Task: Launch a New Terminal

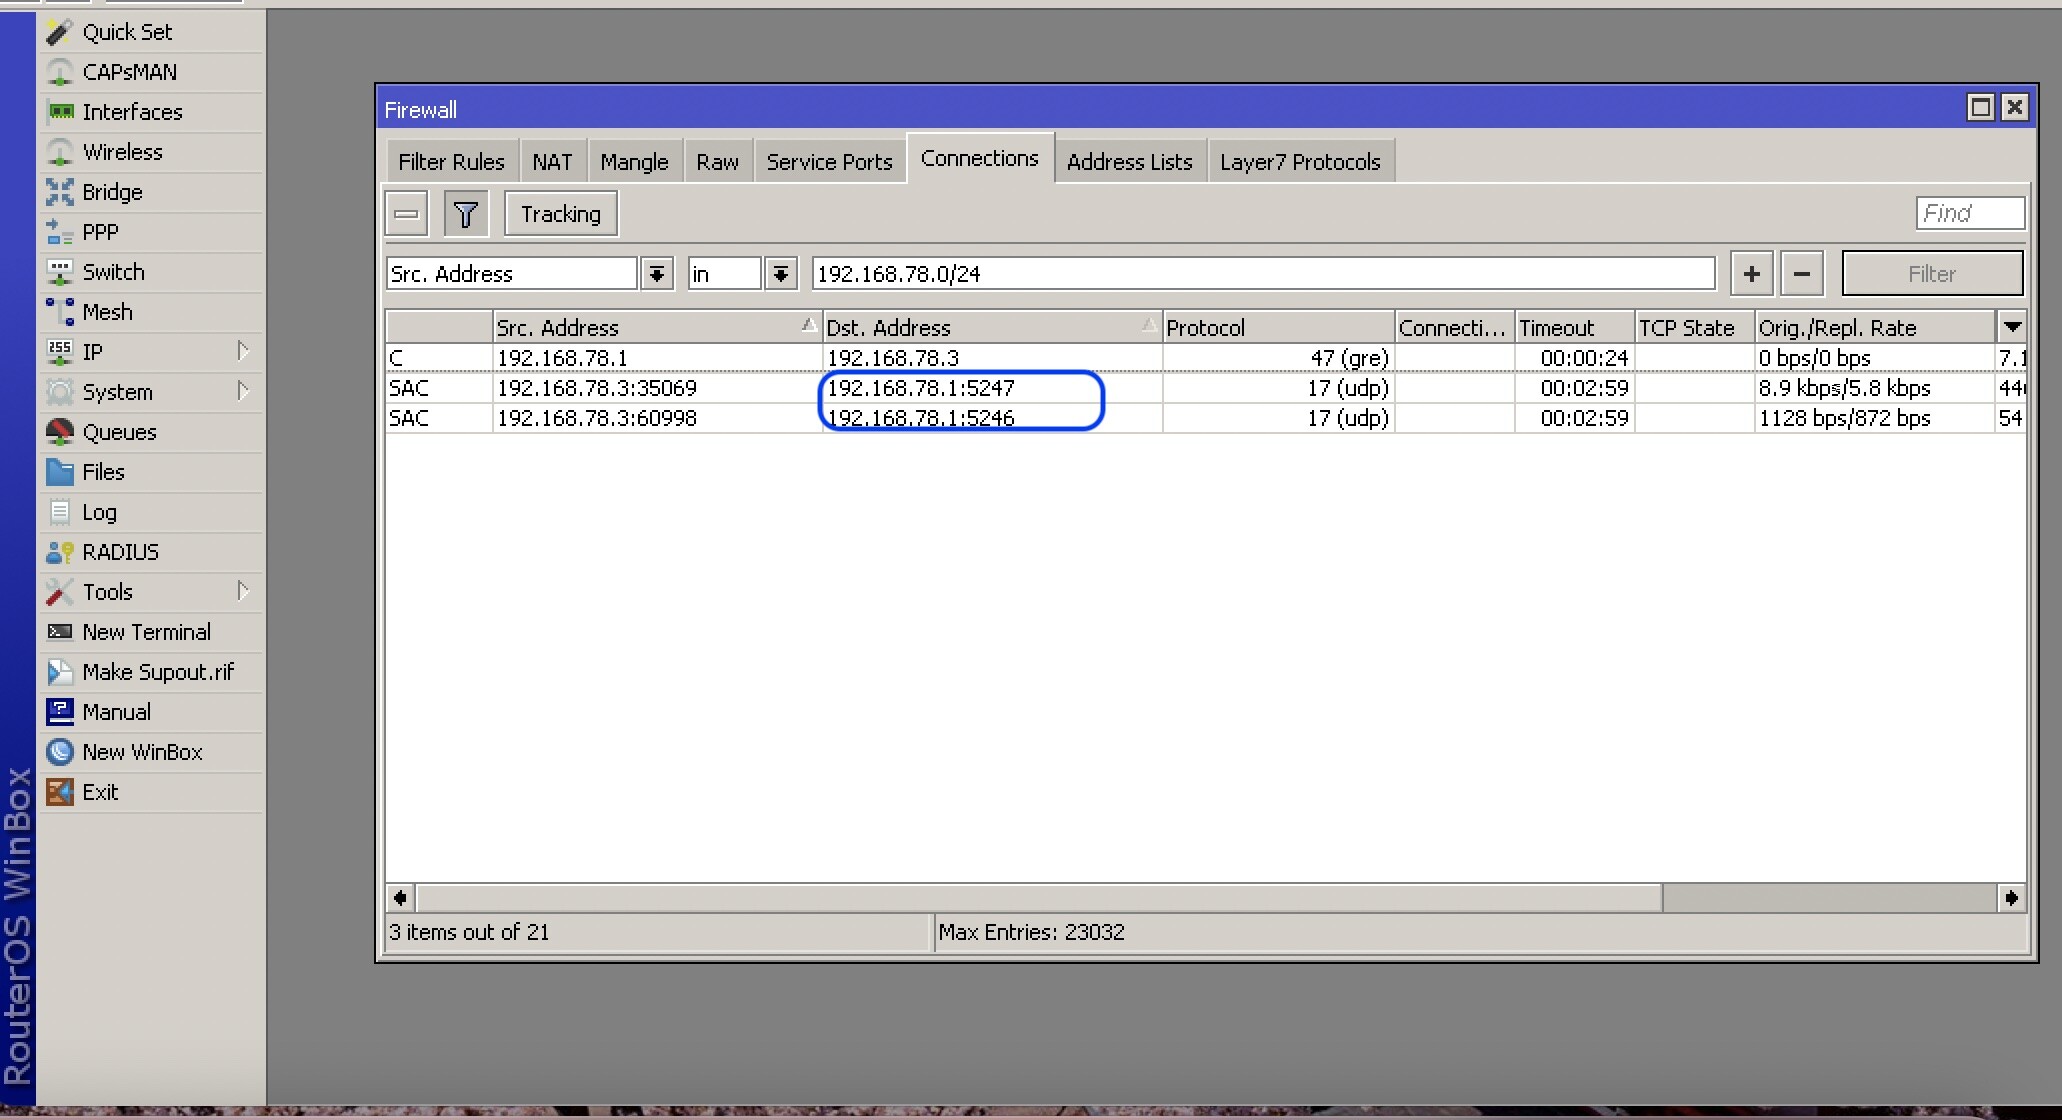Action: (152, 632)
